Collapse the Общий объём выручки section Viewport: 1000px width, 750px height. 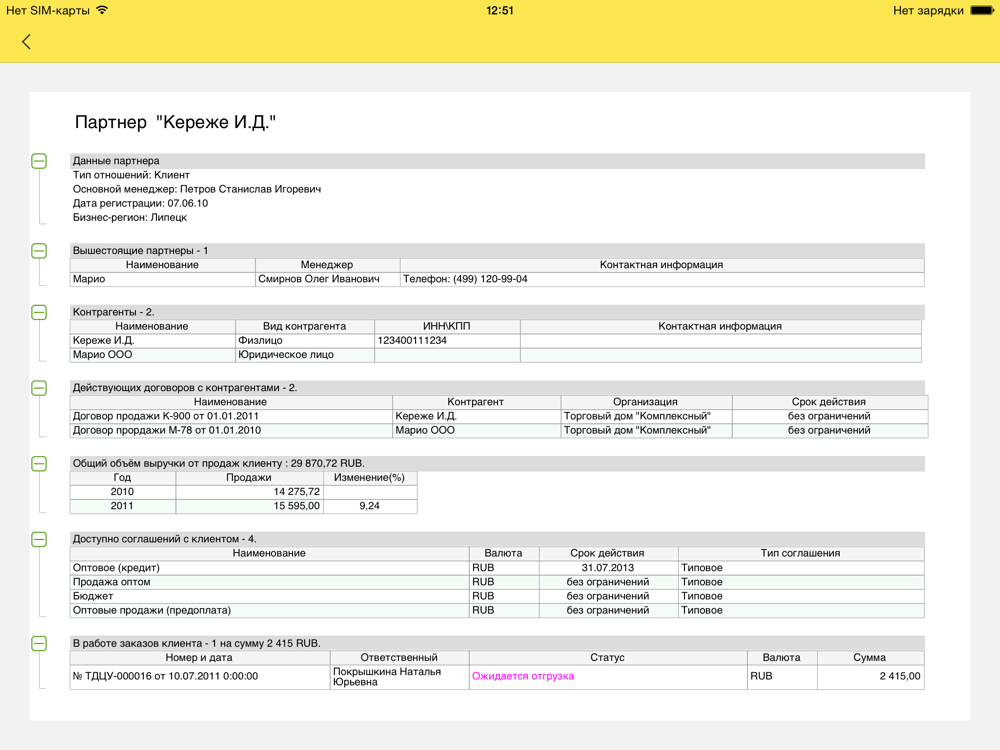click(39, 464)
